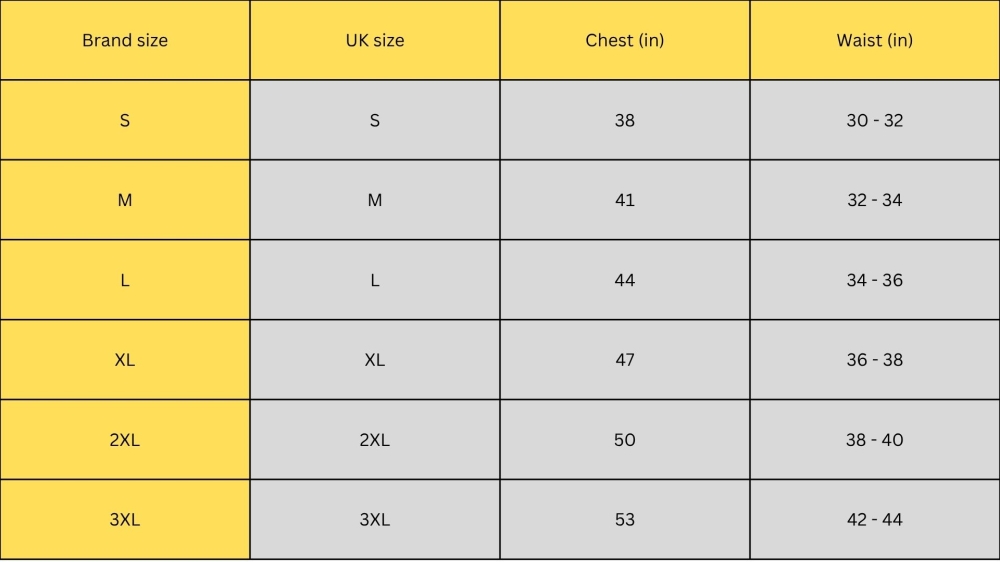The width and height of the screenshot is (1000, 562).
Task: Select the UK size header cell
Action: (375, 41)
